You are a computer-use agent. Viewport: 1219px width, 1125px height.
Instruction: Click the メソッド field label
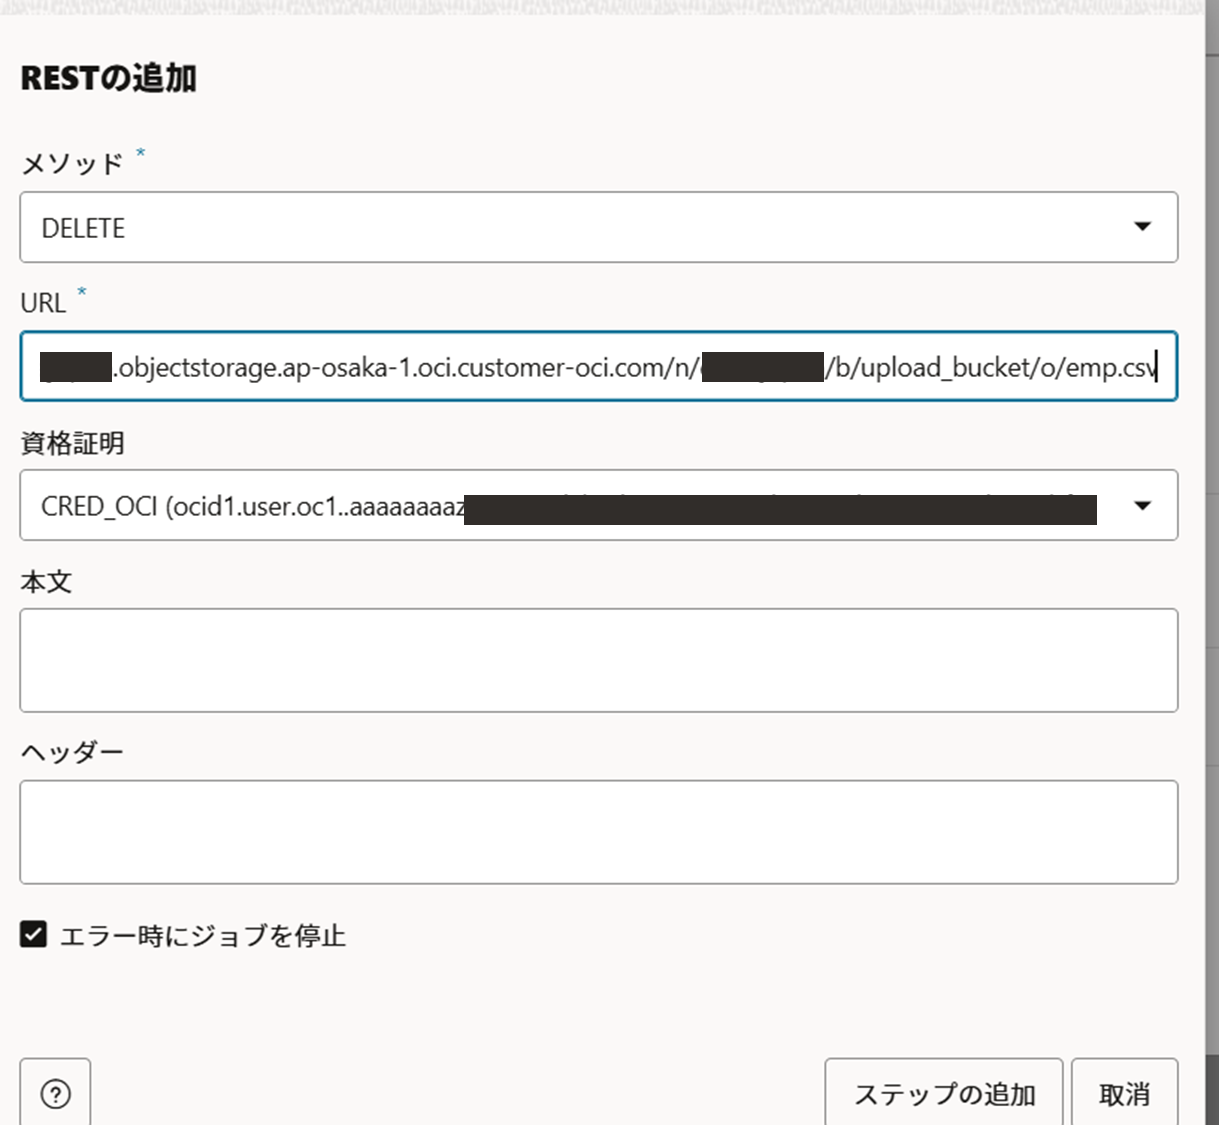click(x=72, y=163)
